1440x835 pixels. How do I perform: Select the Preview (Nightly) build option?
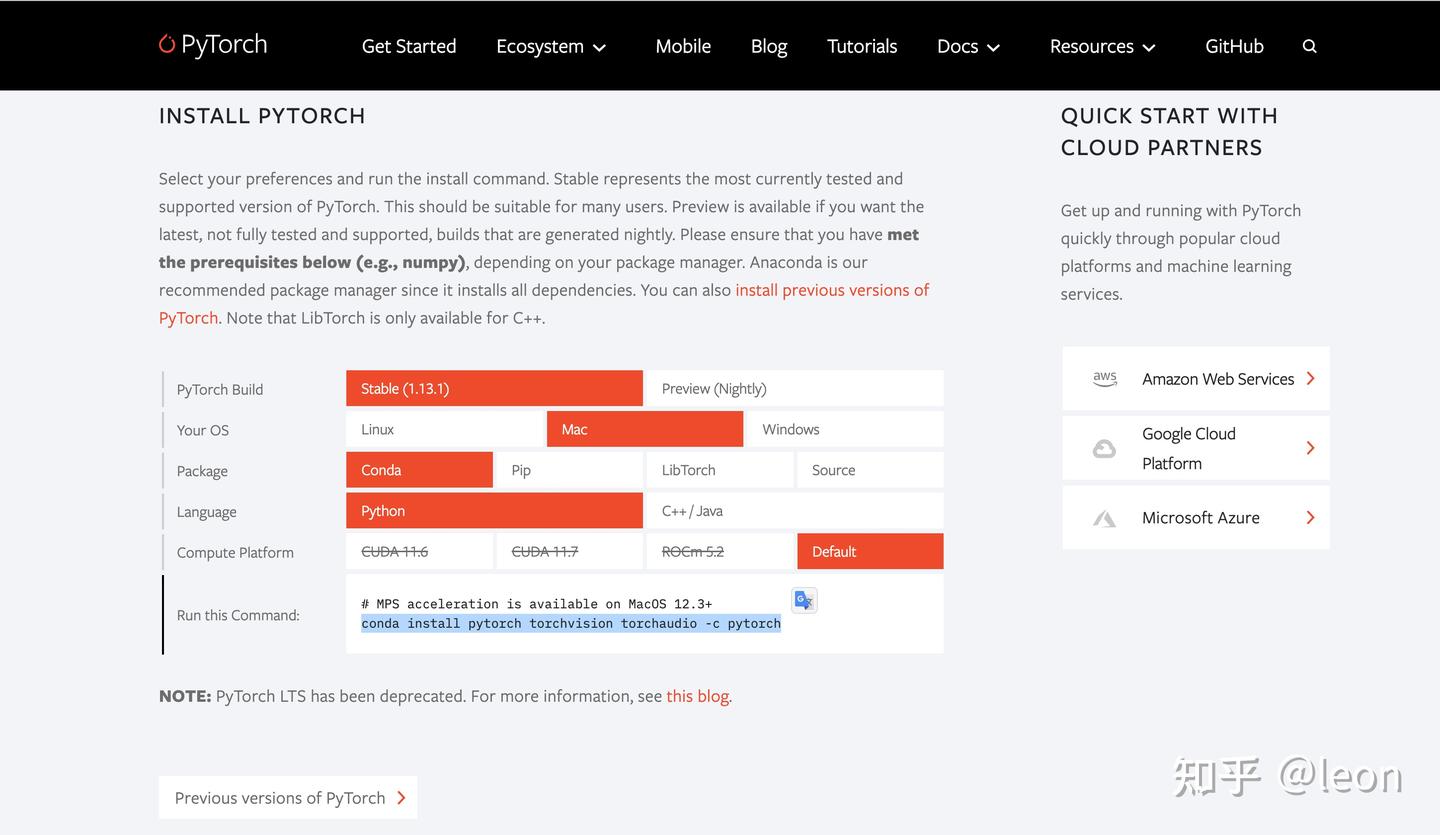coord(794,389)
